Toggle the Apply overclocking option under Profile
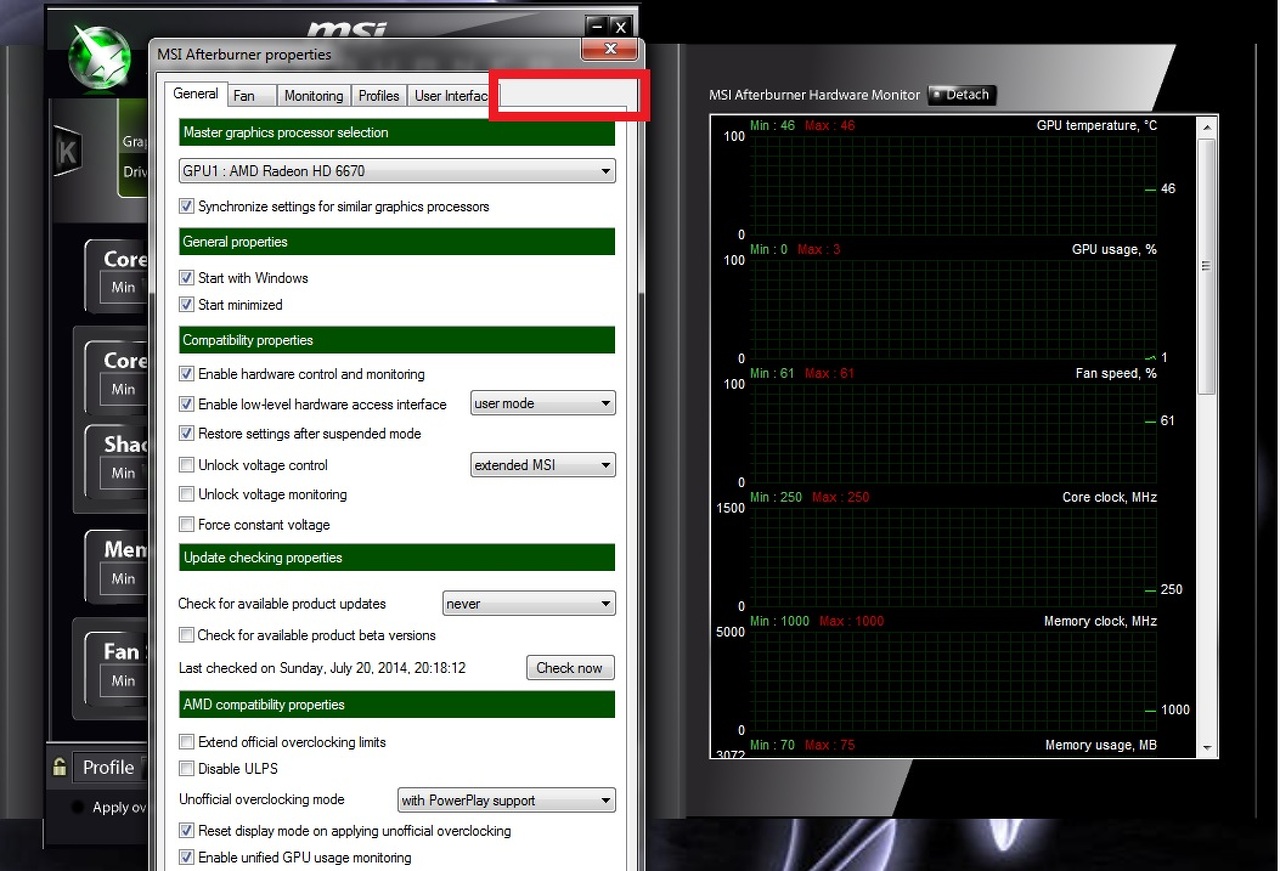Viewport: 1280px width, 871px height. pyautogui.click(x=78, y=807)
